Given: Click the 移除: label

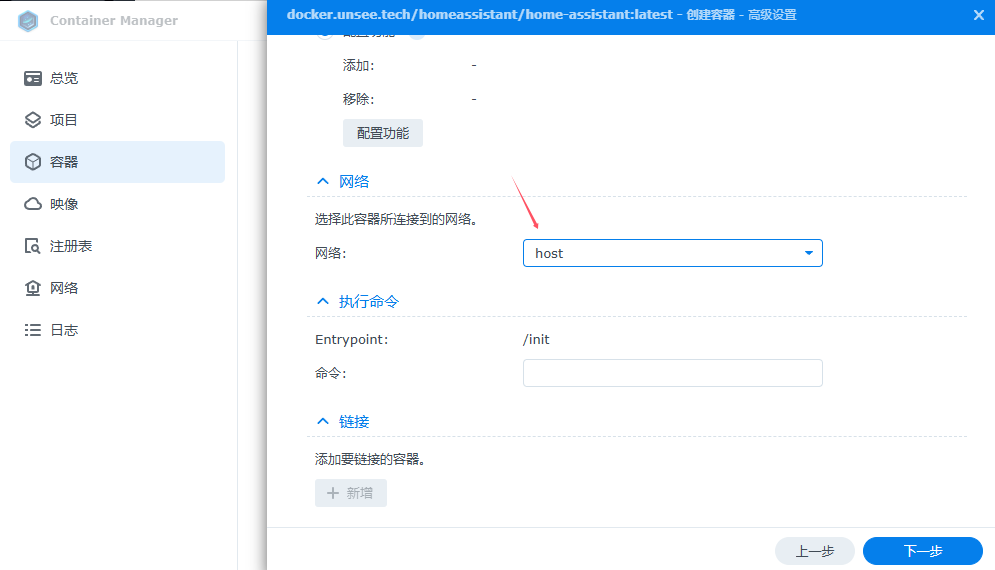Looking at the screenshot, I should coord(359,99).
